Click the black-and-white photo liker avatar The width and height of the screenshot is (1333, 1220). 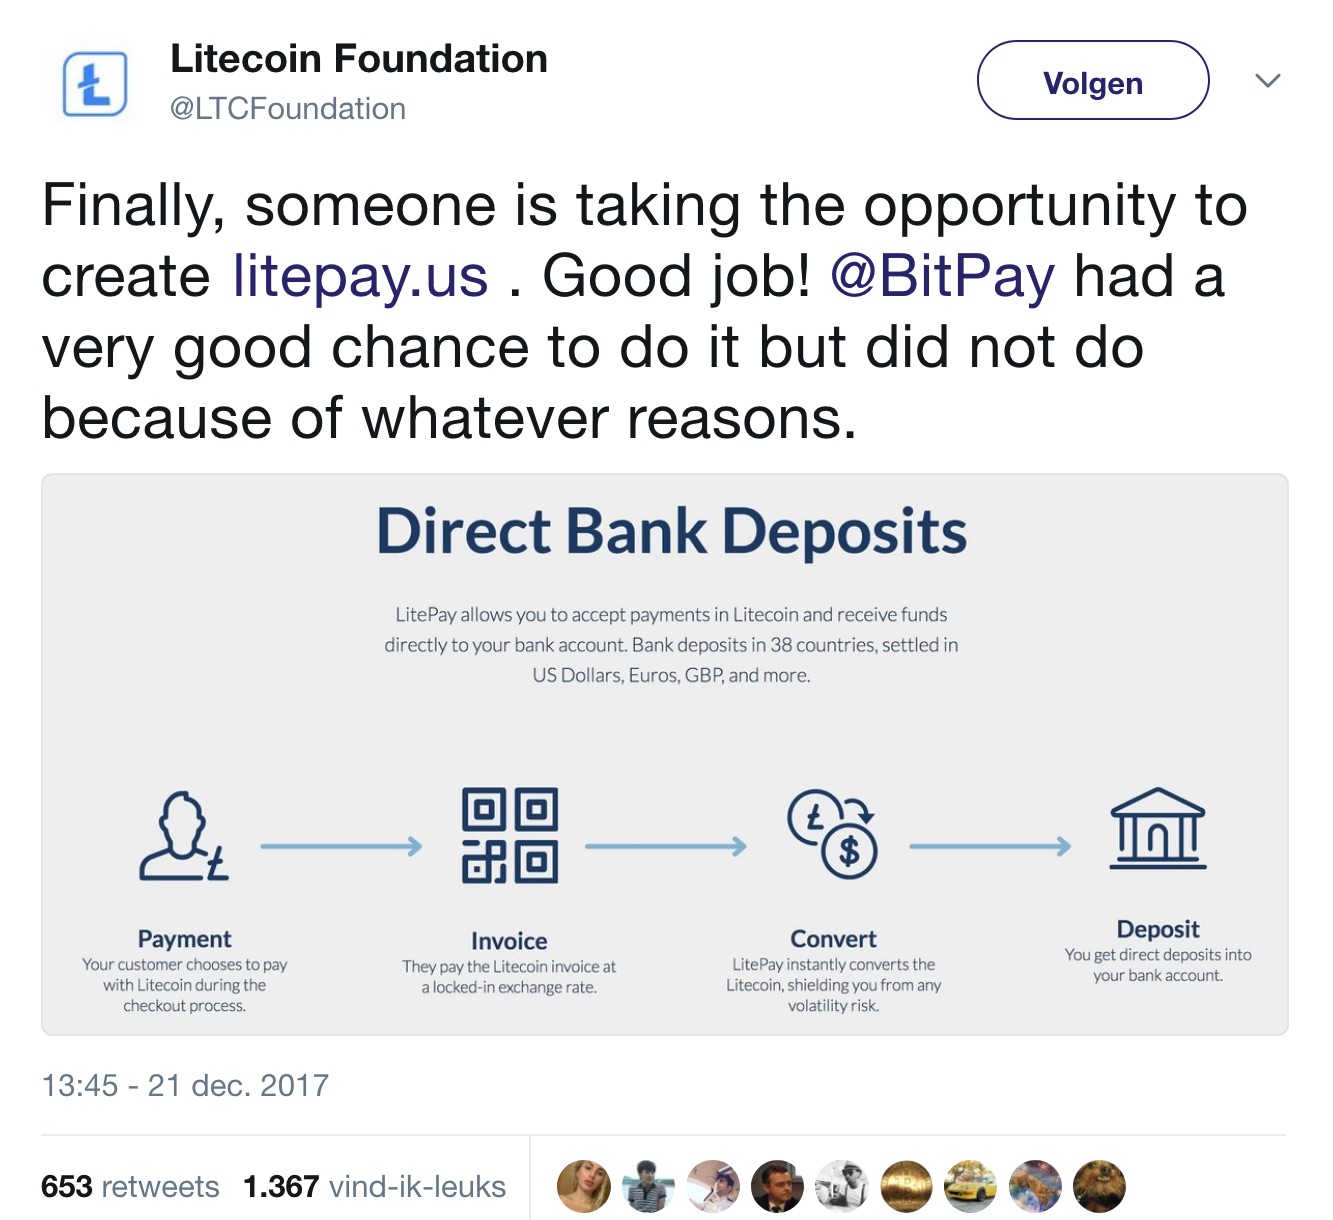pyautogui.click(x=842, y=1186)
